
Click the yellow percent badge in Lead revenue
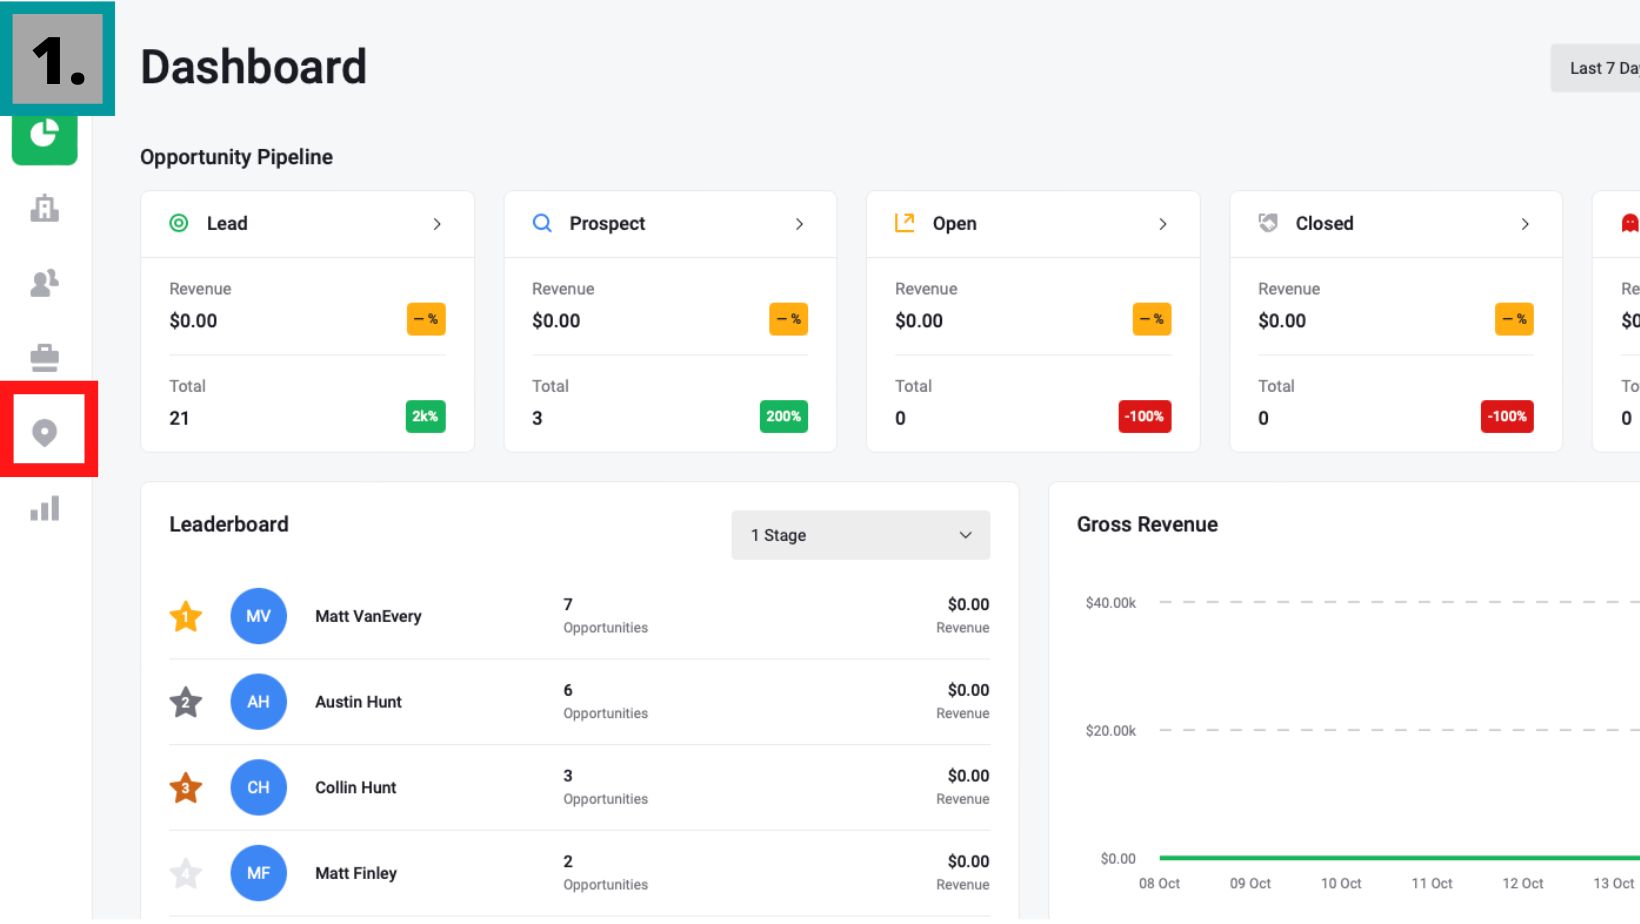[426, 319]
